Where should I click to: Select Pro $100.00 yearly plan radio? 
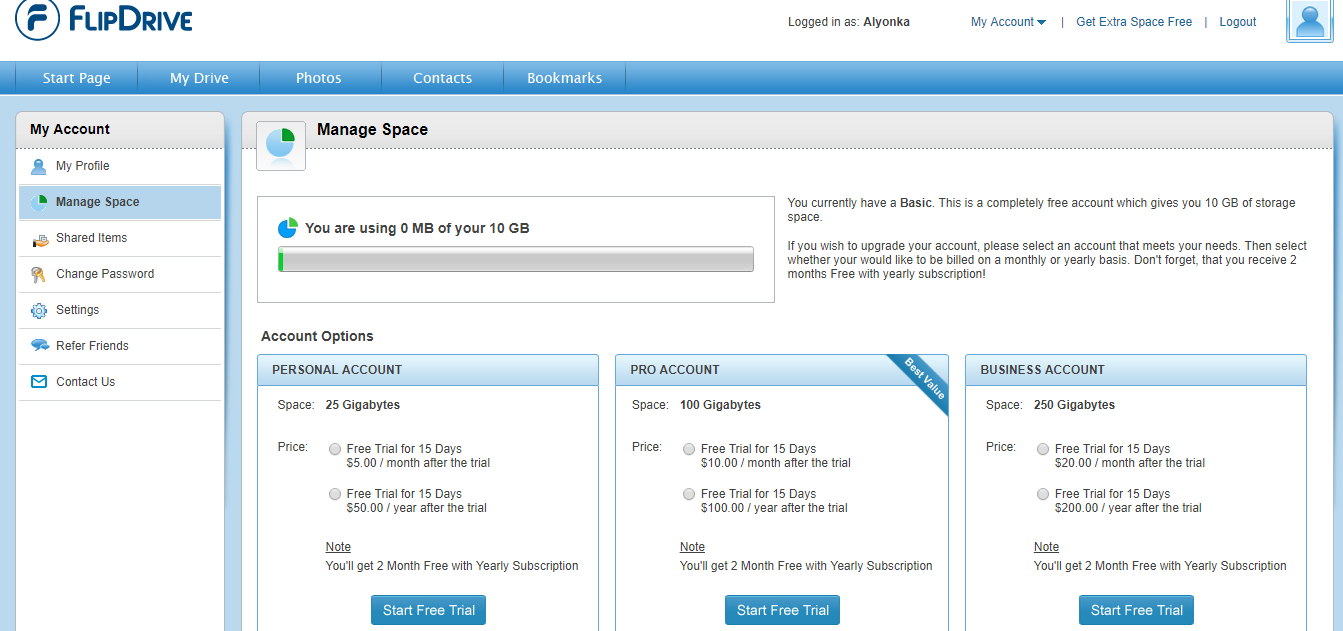tap(689, 494)
